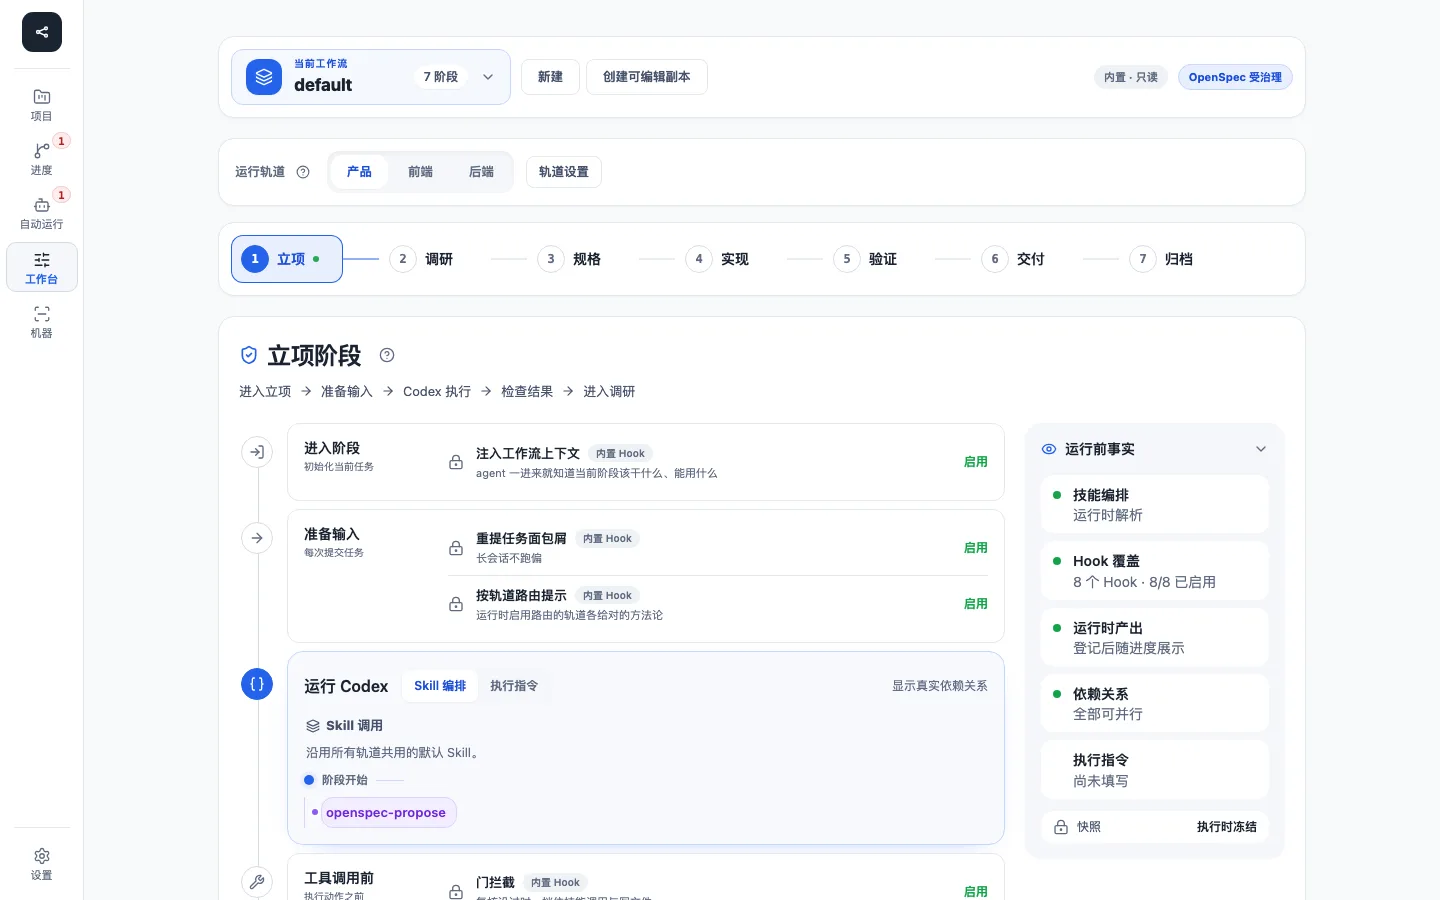This screenshot has height=900, width=1440.
Task: Click the 快照 执行时冻结 row
Action: tap(1155, 827)
